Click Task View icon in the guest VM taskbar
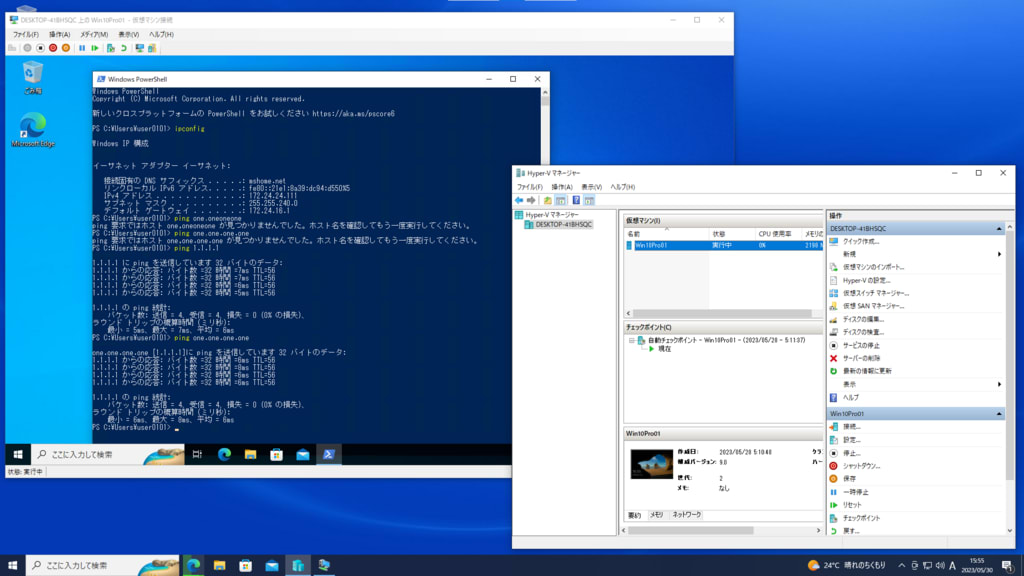This screenshot has height=576, width=1024. (x=197, y=454)
